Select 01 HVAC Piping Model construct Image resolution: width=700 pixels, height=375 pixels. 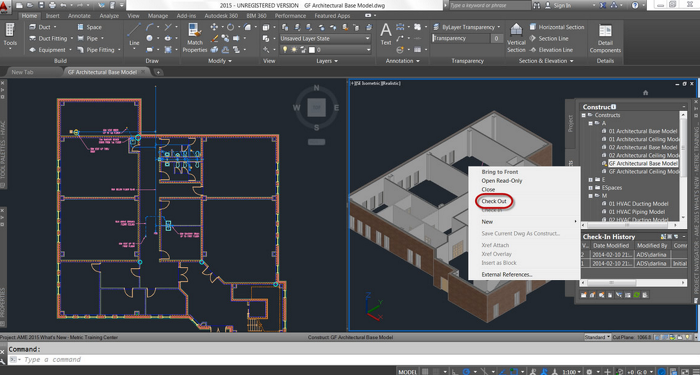pyautogui.click(x=637, y=212)
